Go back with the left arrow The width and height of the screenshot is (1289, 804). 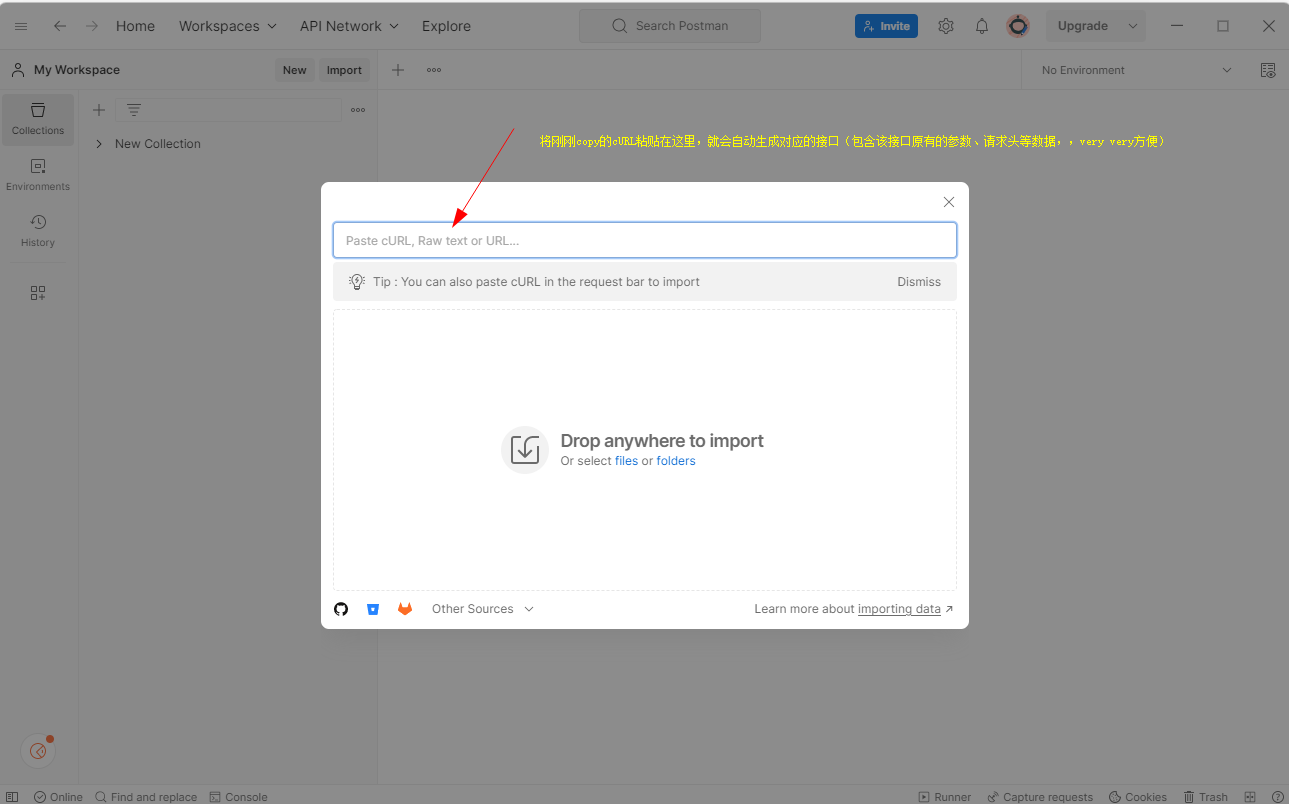click(x=60, y=26)
